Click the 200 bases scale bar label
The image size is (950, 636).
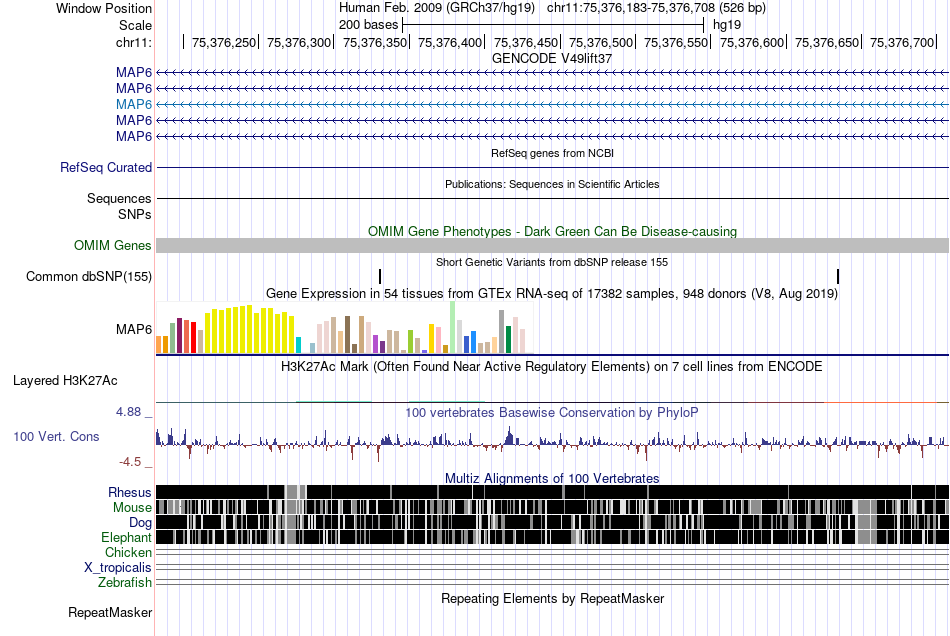coord(368,25)
